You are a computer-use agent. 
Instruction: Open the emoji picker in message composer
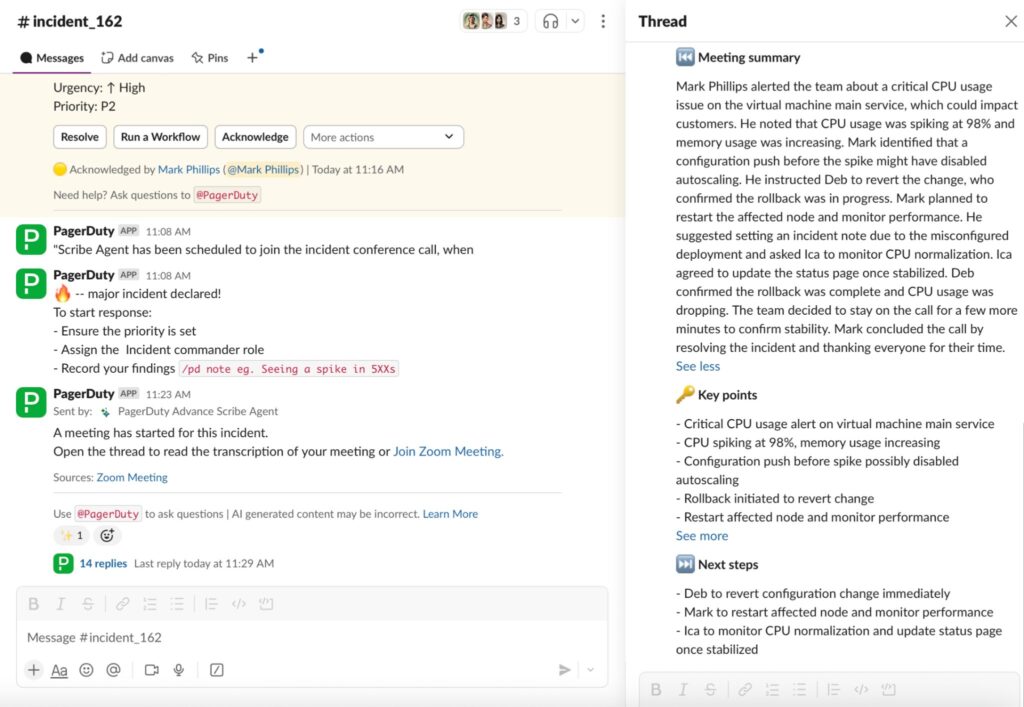coord(86,670)
